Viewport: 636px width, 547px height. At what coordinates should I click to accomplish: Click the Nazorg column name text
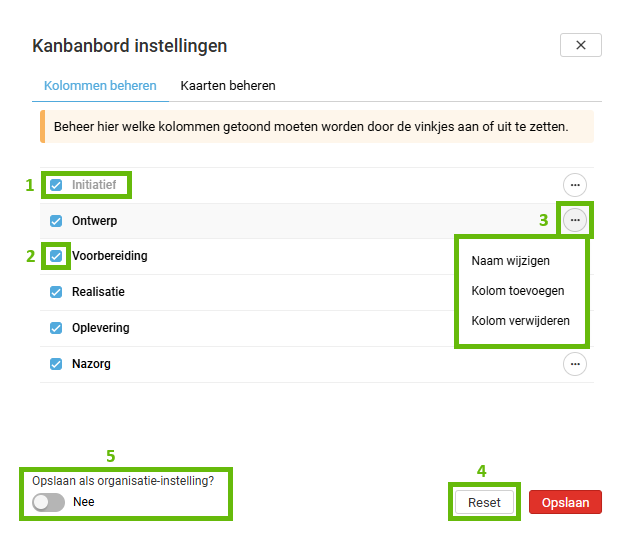click(91, 364)
